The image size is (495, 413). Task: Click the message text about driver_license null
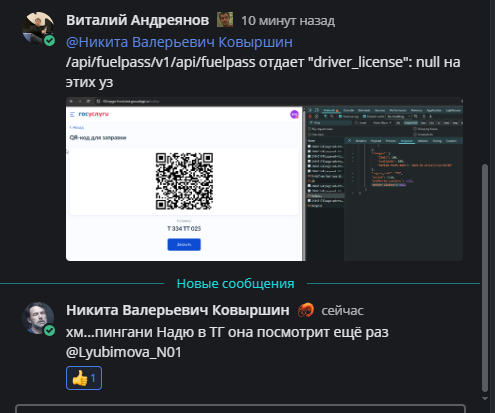263,72
